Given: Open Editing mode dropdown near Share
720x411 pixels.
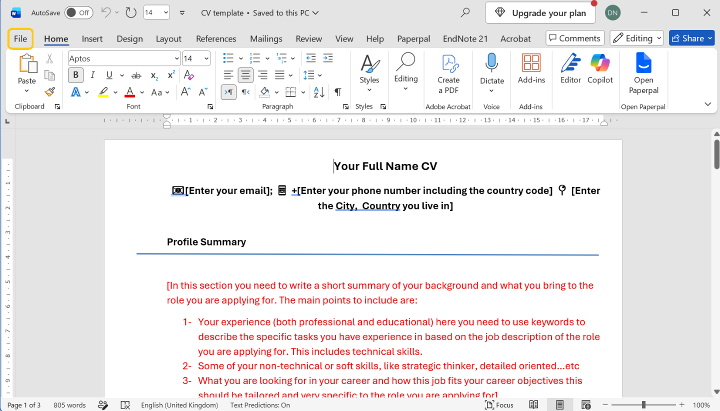Looking at the screenshot, I should [636, 38].
